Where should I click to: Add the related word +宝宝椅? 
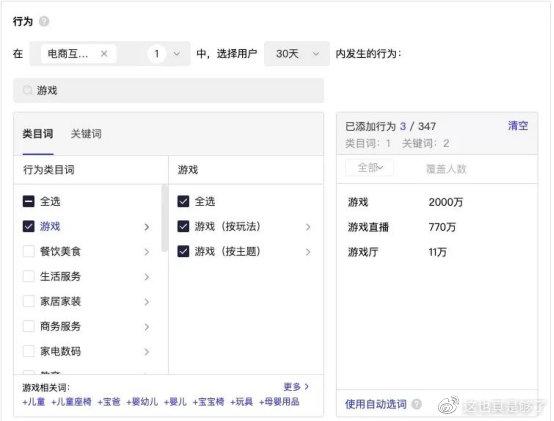point(208,402)
